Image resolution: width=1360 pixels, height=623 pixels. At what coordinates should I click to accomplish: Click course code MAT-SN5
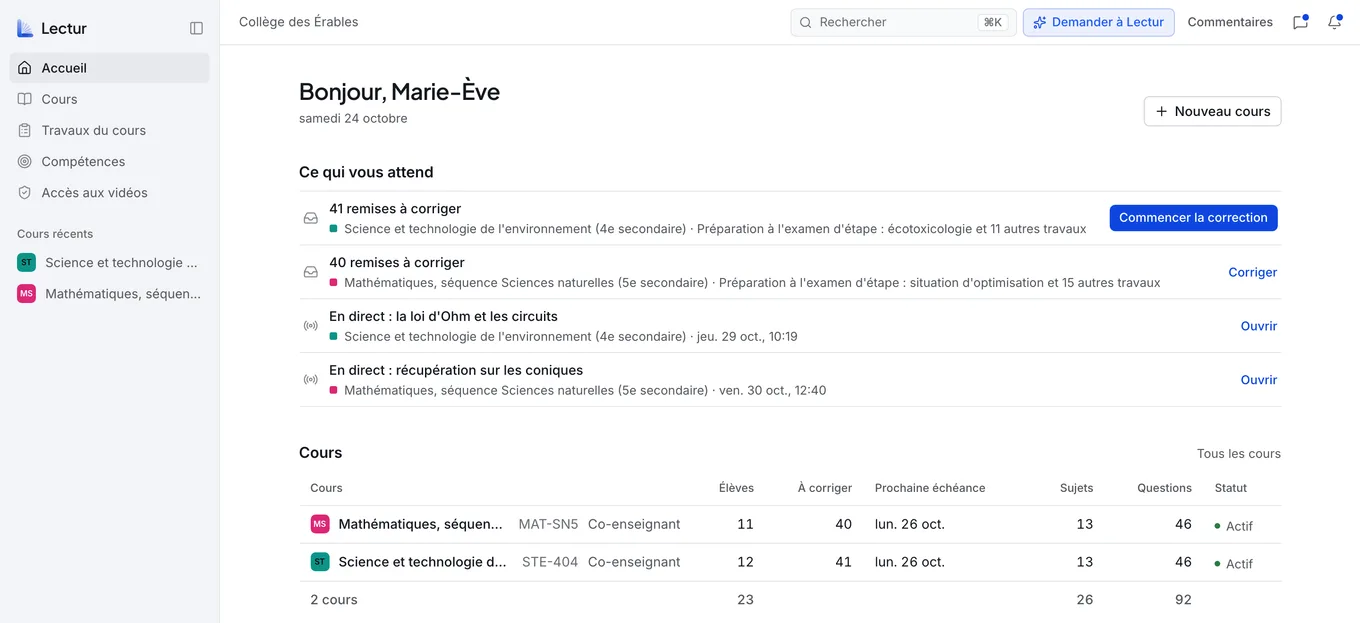(x=548, y=524)
